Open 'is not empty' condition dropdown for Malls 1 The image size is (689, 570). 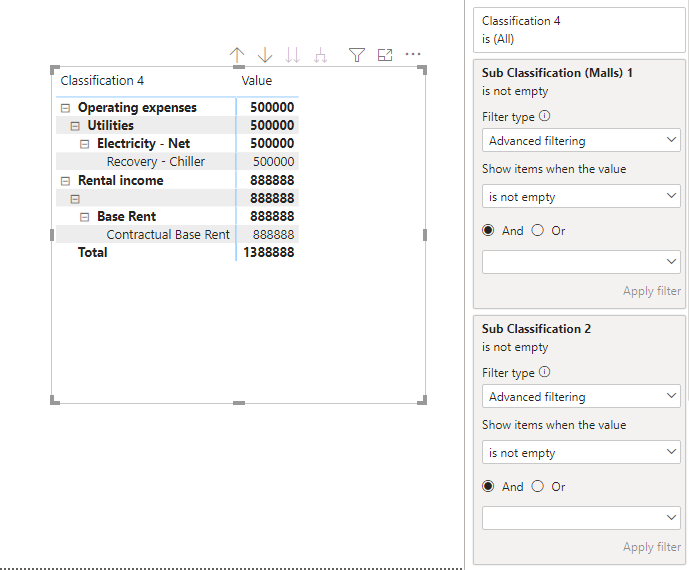[581, 196]
